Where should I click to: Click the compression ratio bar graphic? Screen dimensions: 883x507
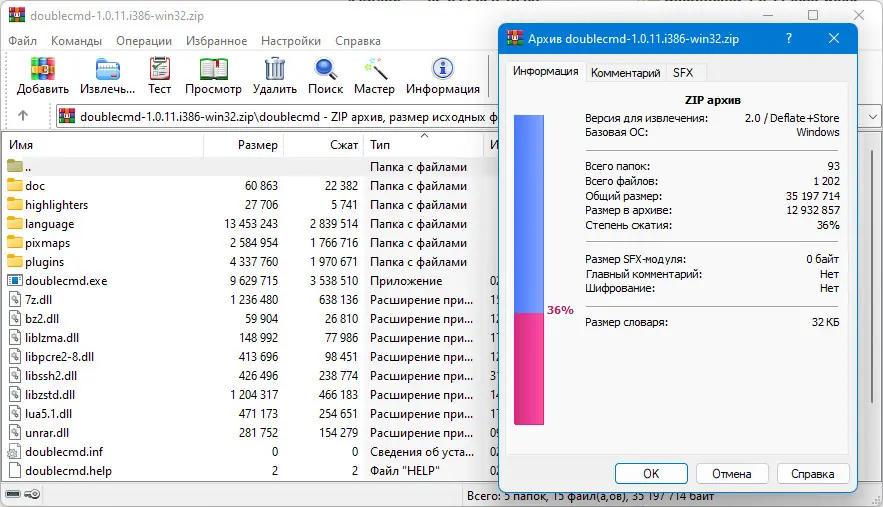tap(529, 270)
